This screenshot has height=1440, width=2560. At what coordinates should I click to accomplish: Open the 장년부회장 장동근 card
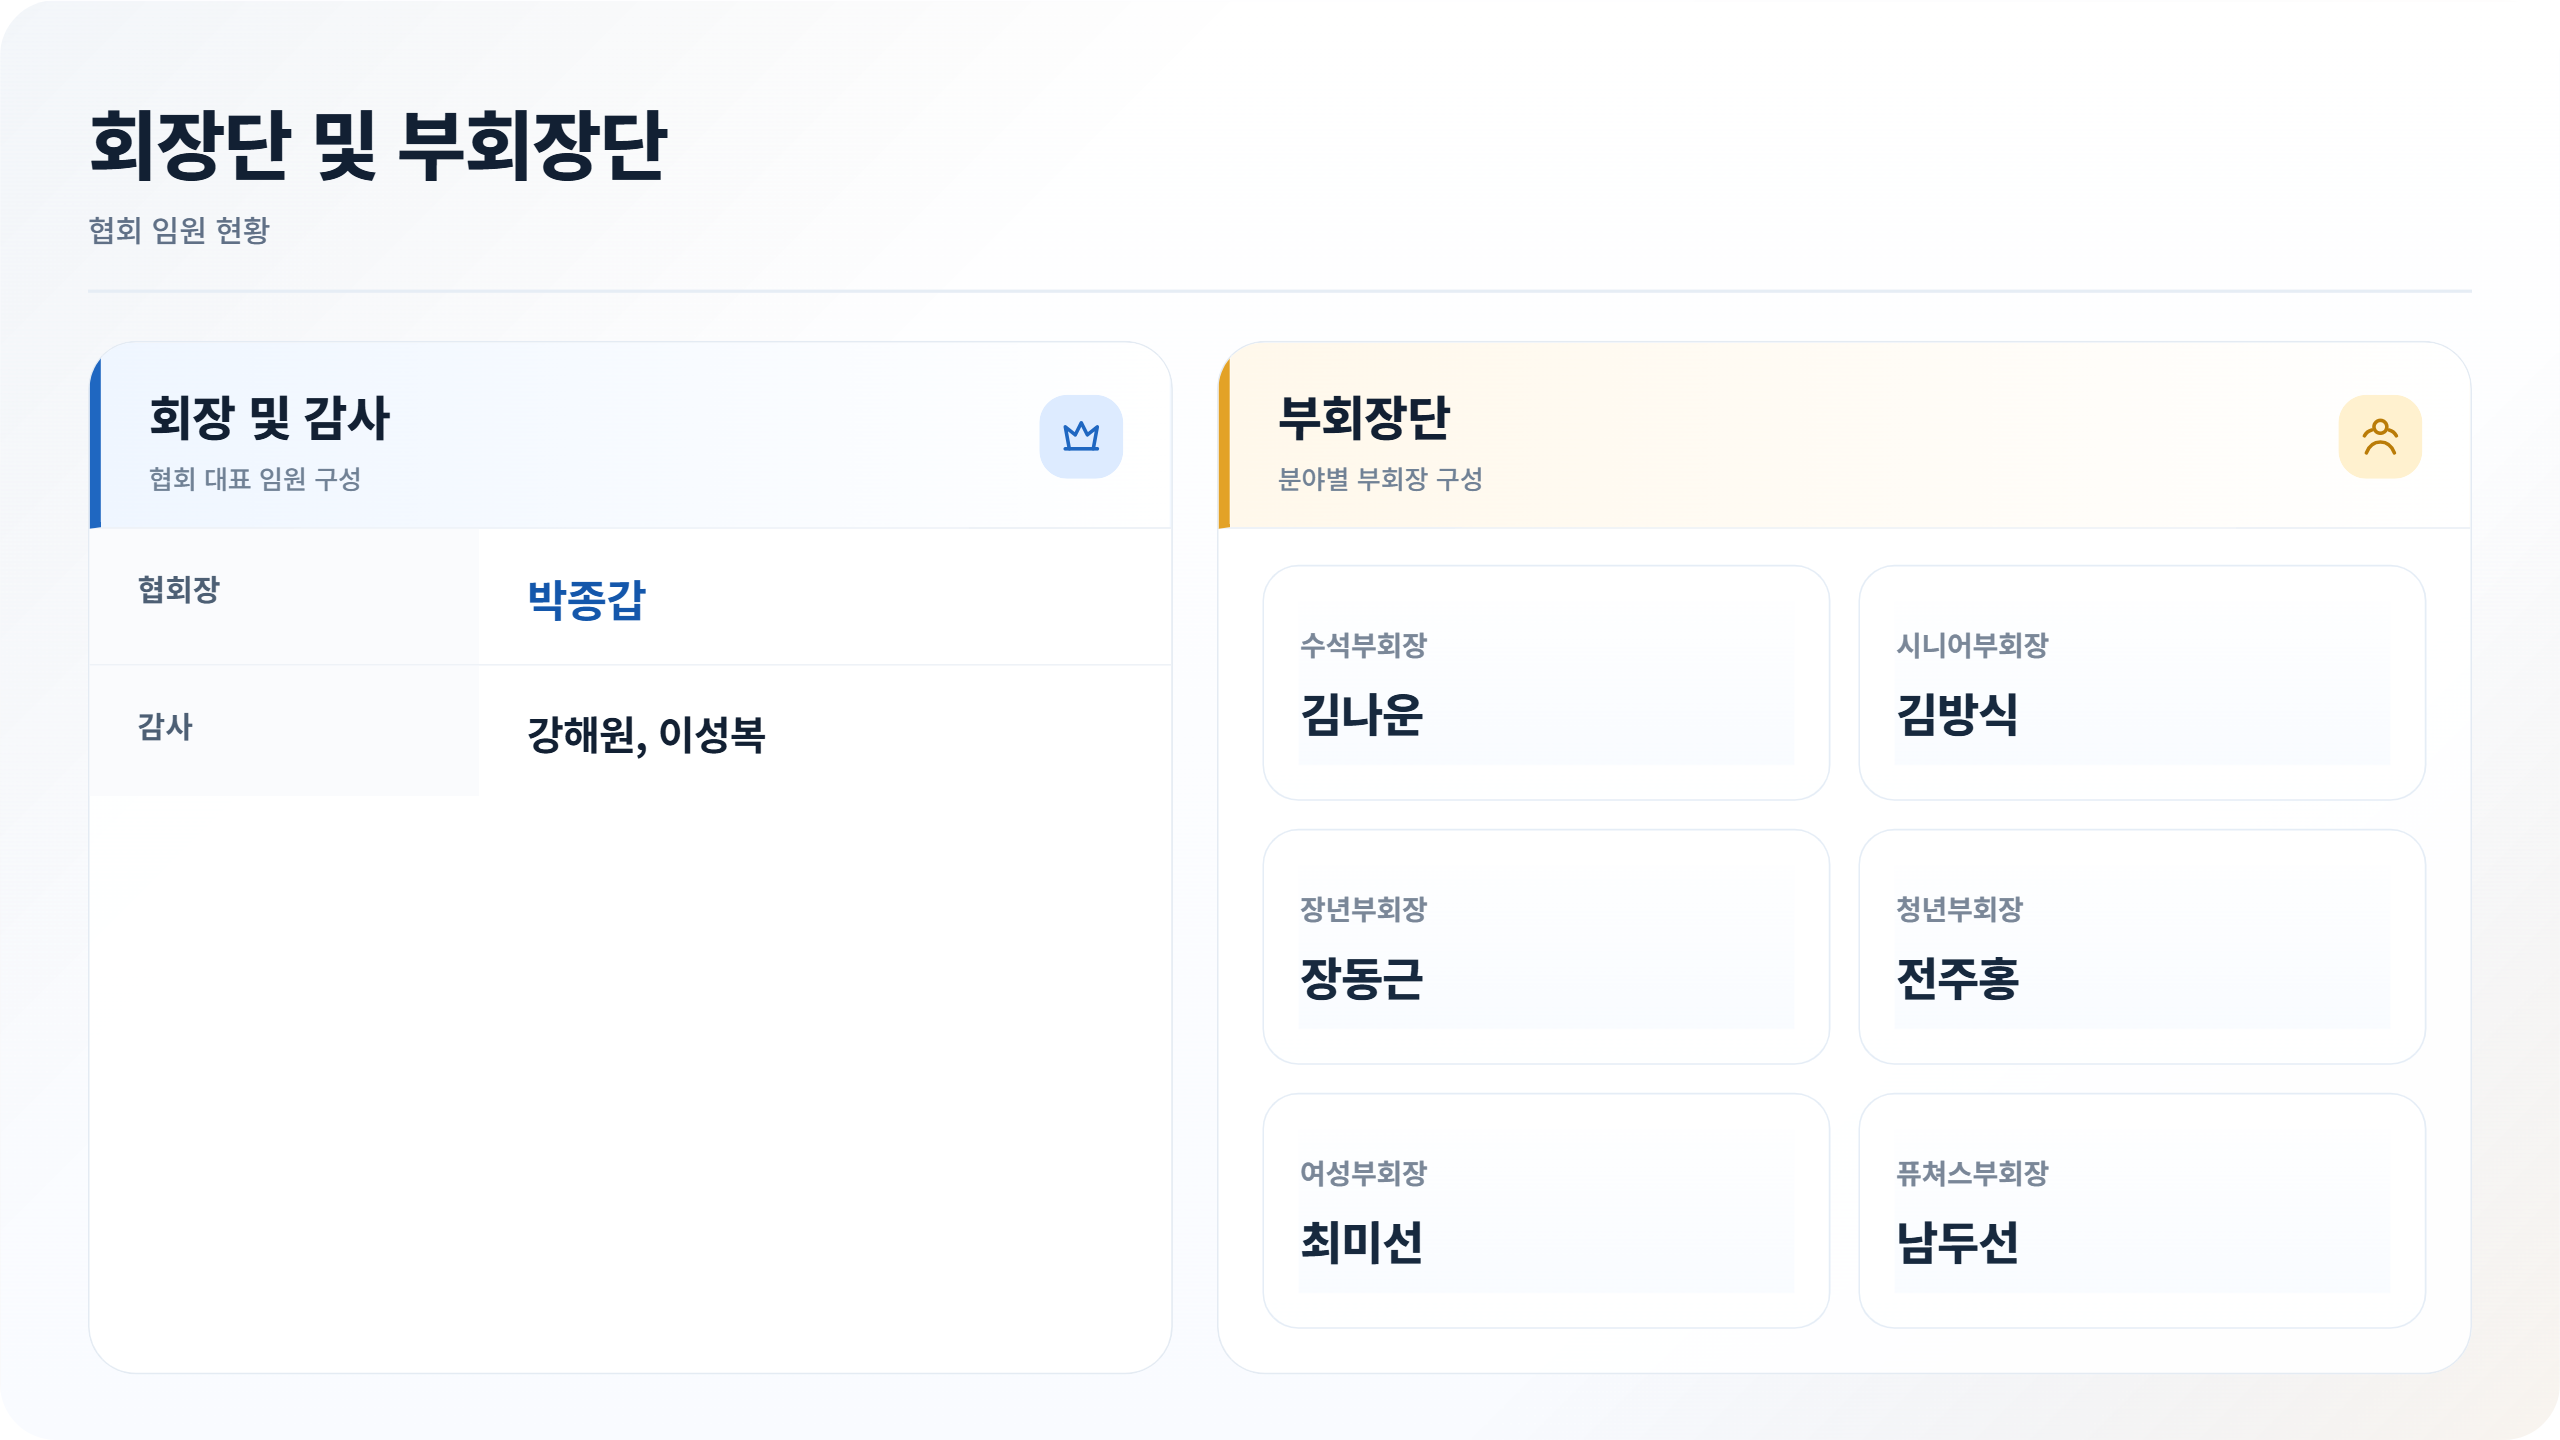(x=1545, y=946)
